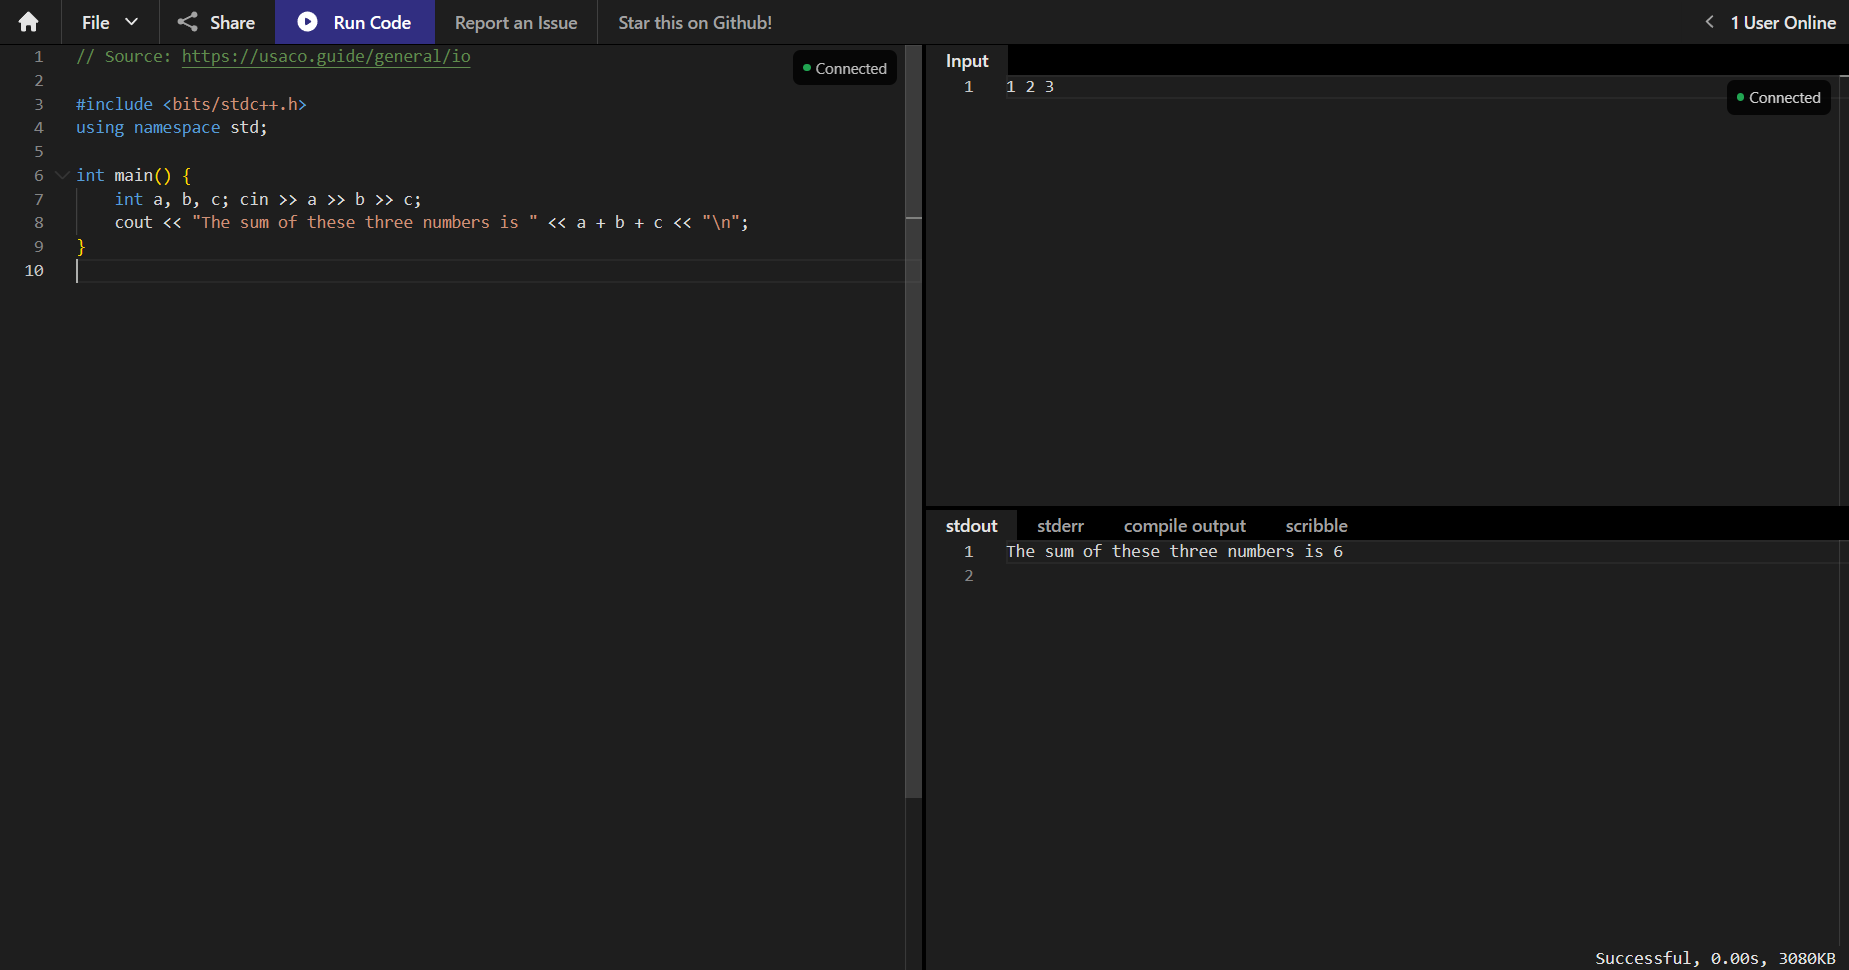The width and height of the screenshot is (1849, 970).
Task: Switch to the scribble tab
Action: click(1316, 525)
